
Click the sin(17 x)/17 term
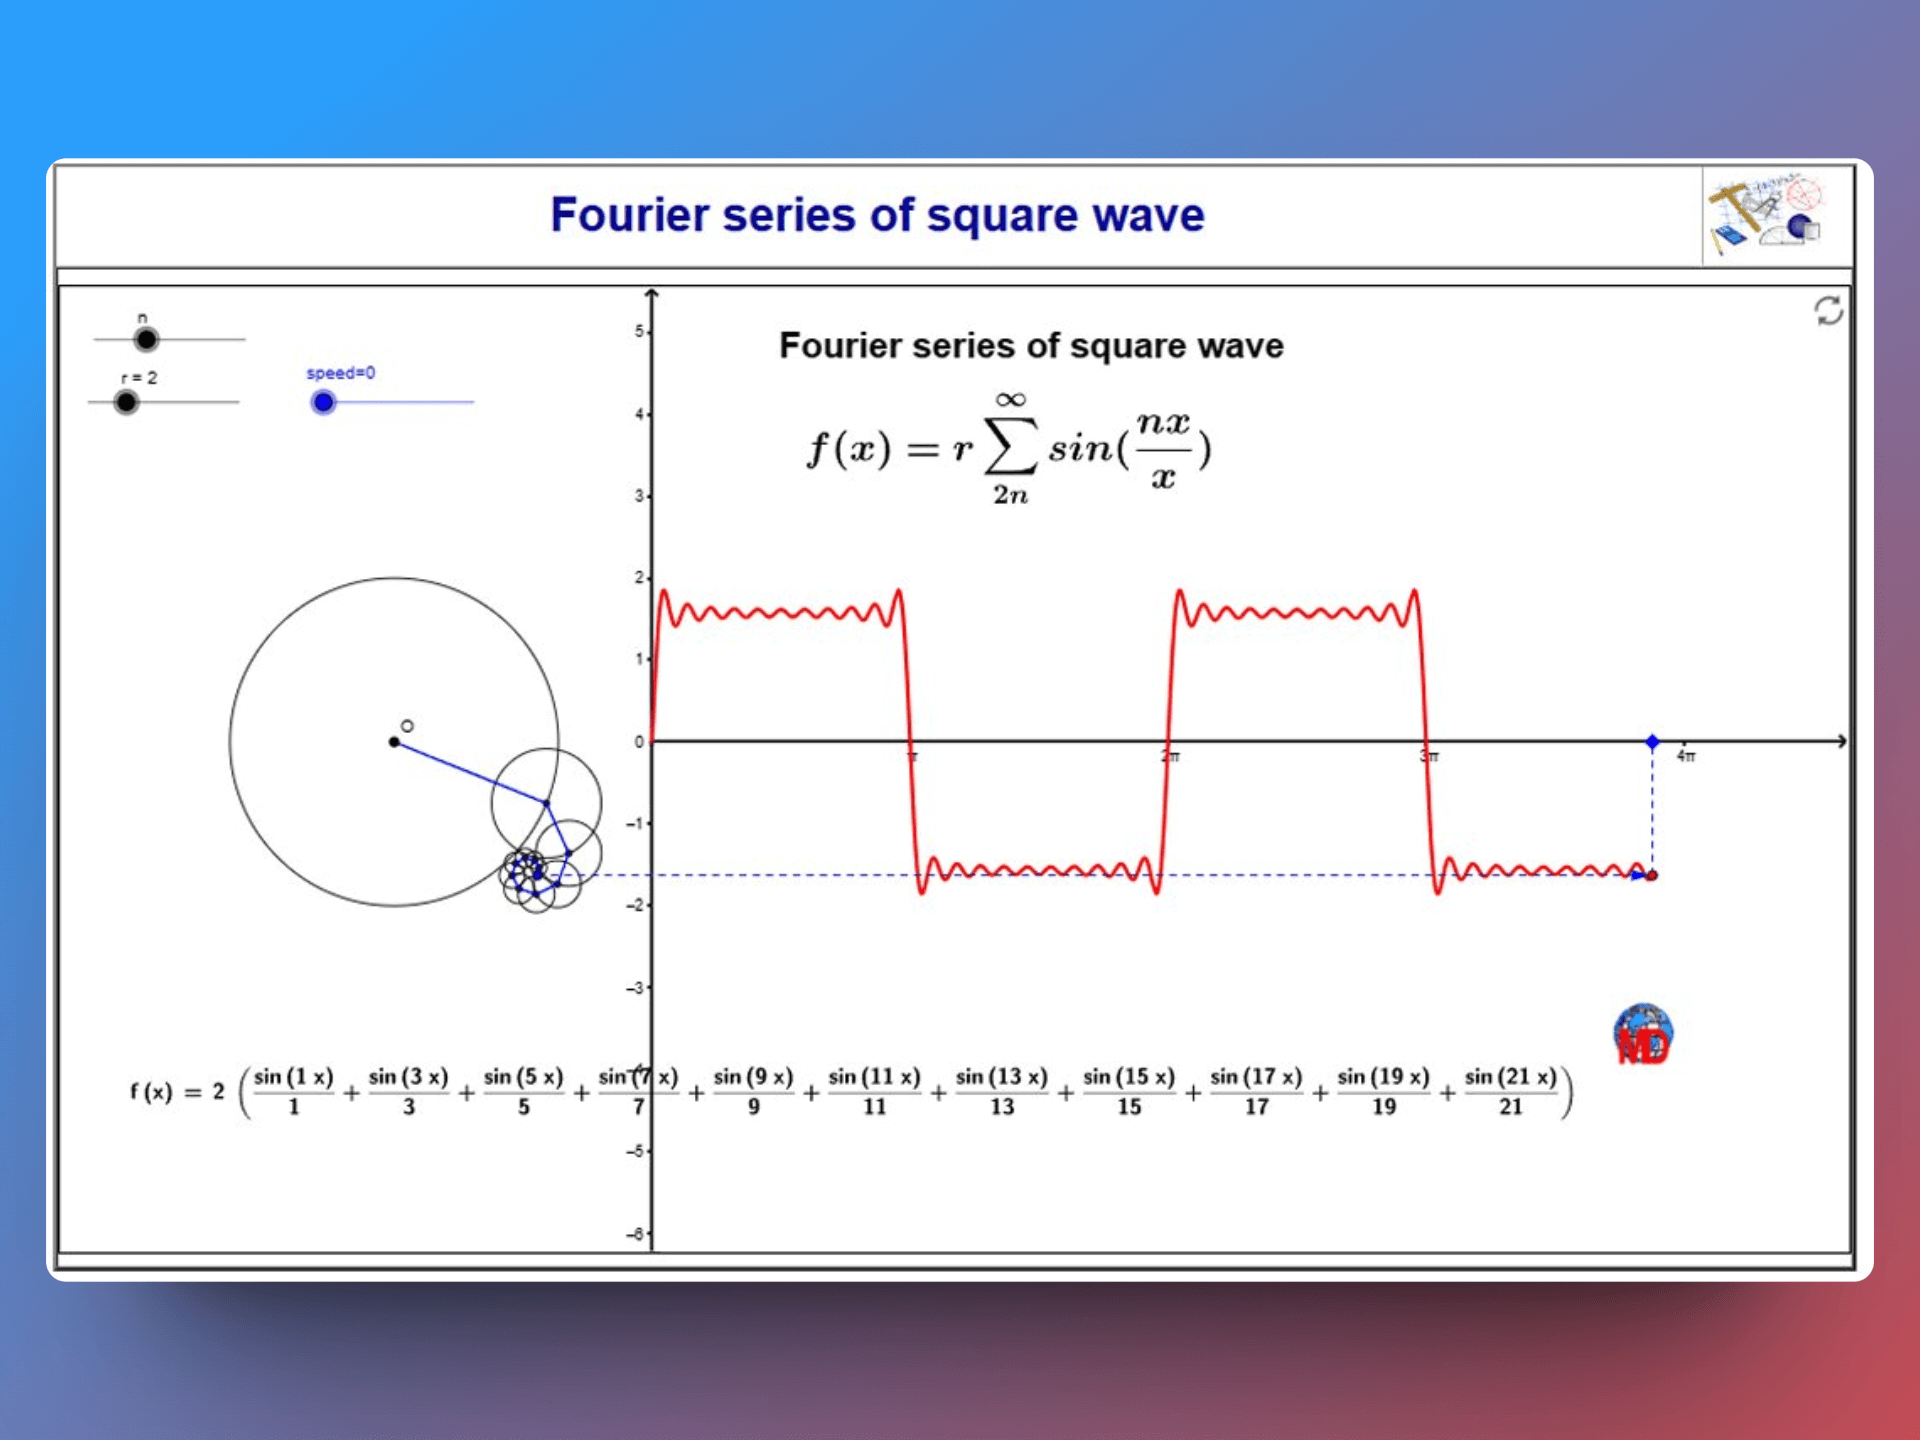coord(1256,1091)
